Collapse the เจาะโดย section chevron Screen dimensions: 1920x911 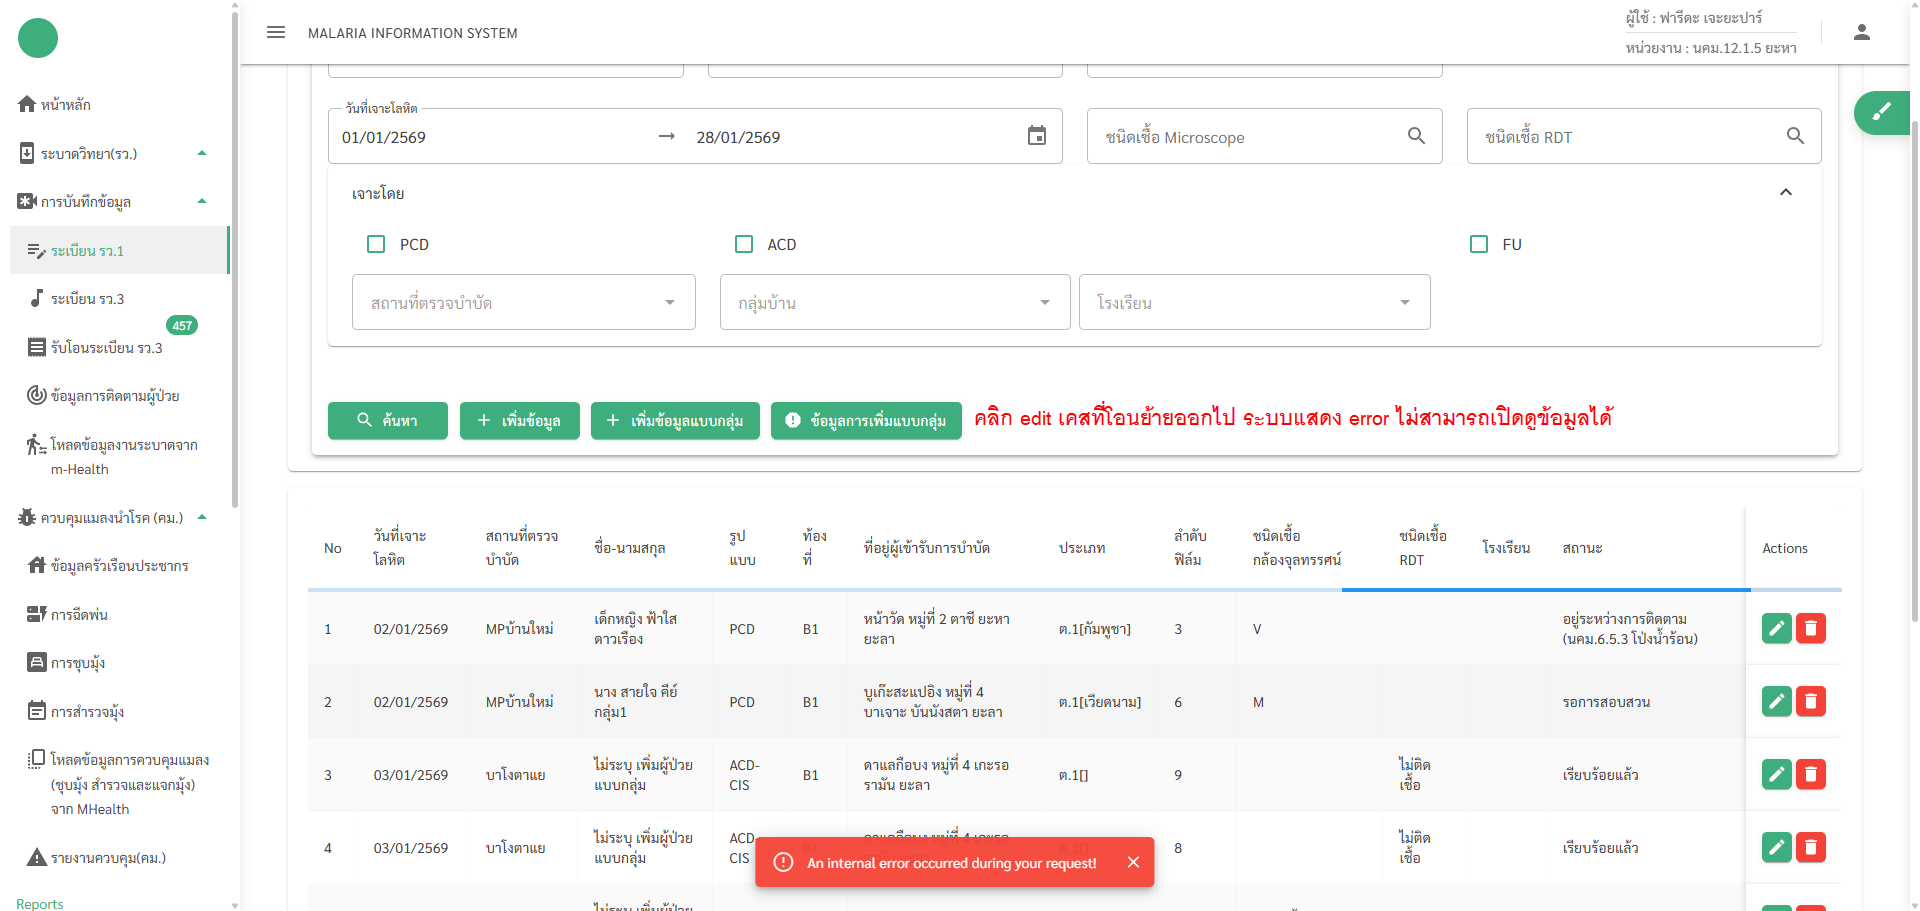[x=1785, y=192]
